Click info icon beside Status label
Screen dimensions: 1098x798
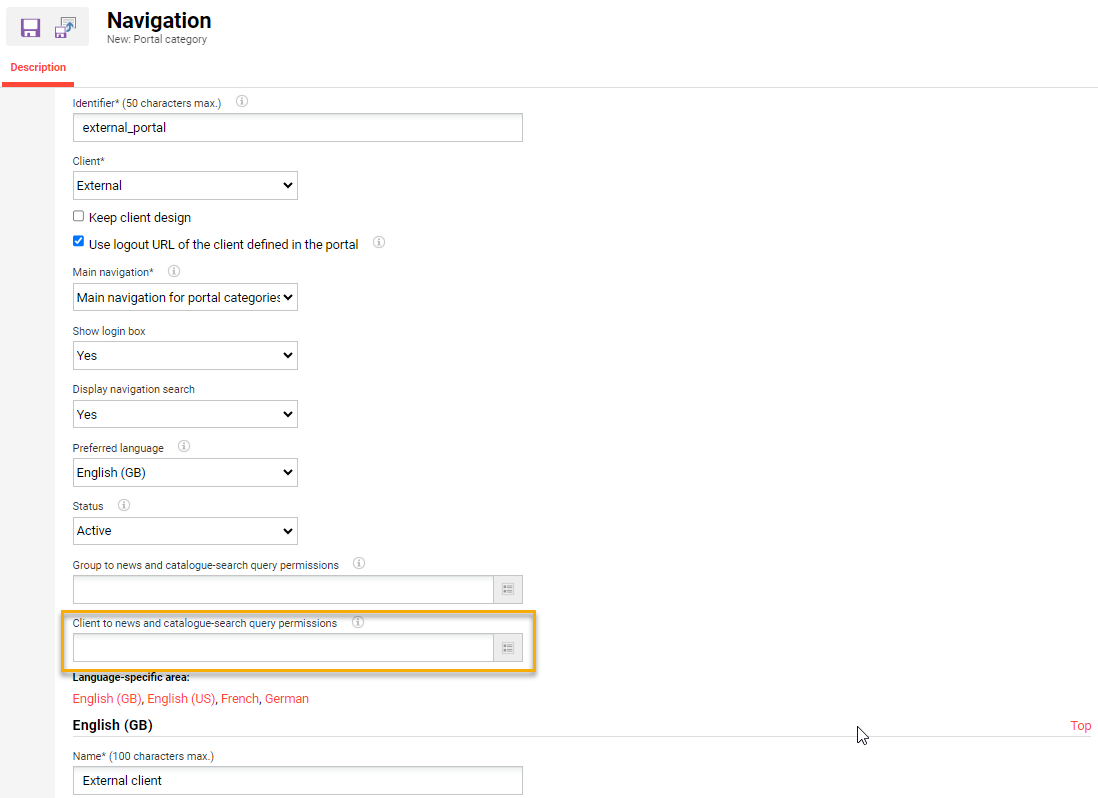tap(124, 505)
